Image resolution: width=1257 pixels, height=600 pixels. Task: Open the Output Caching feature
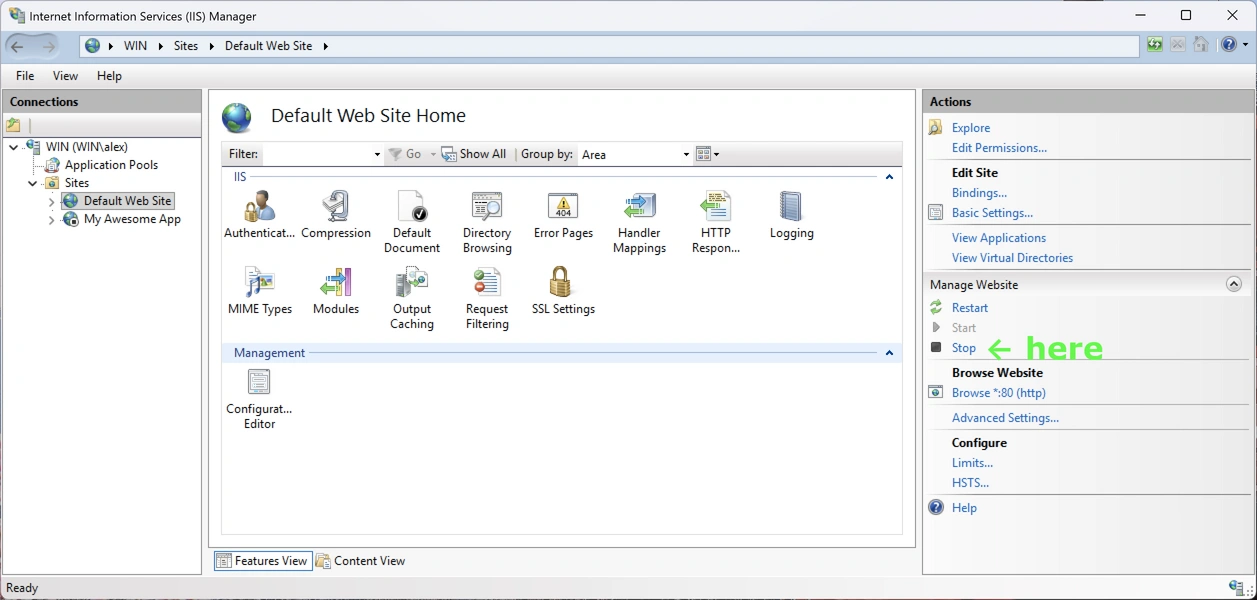tap(411, 299)
